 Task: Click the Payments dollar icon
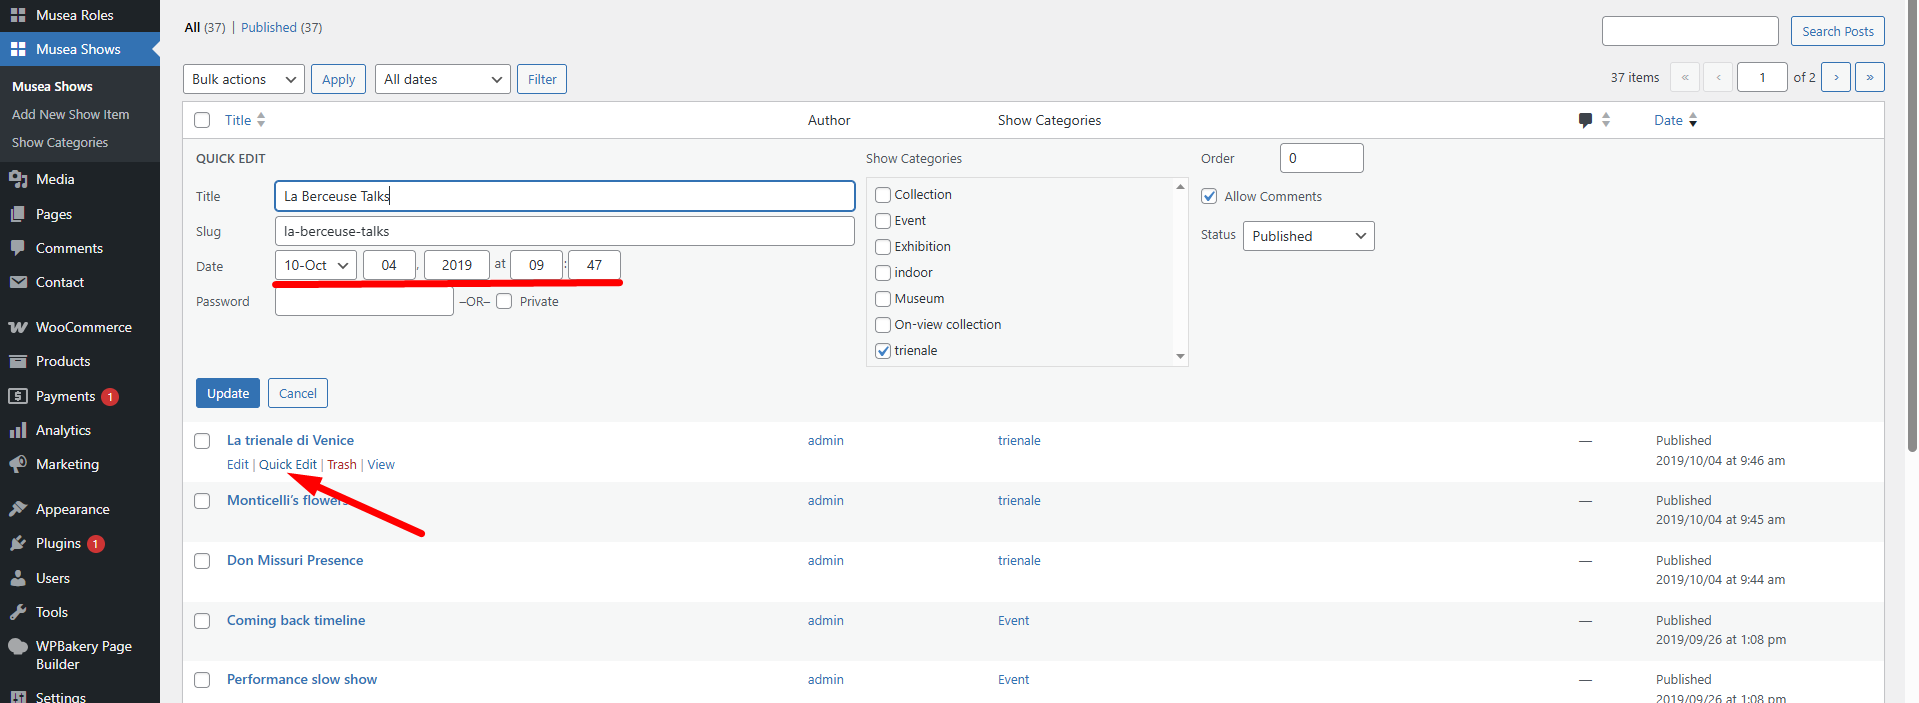tap(18, 396)
